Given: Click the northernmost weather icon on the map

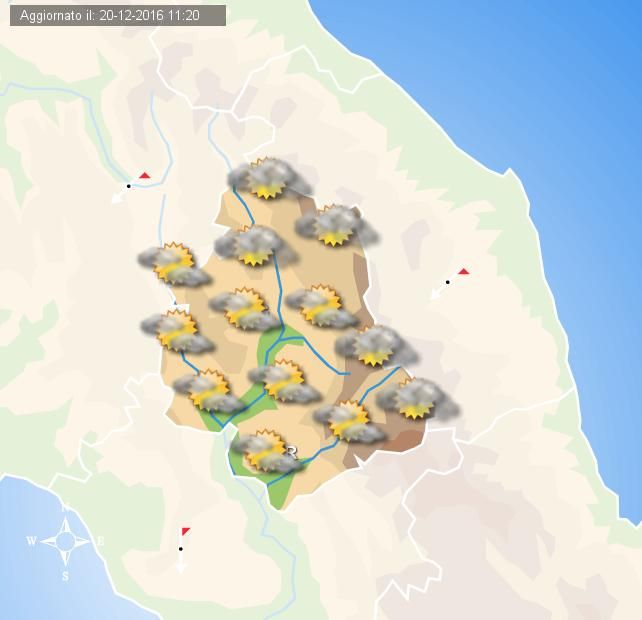Looking at the screenshot, I should (x=267, y=178).
